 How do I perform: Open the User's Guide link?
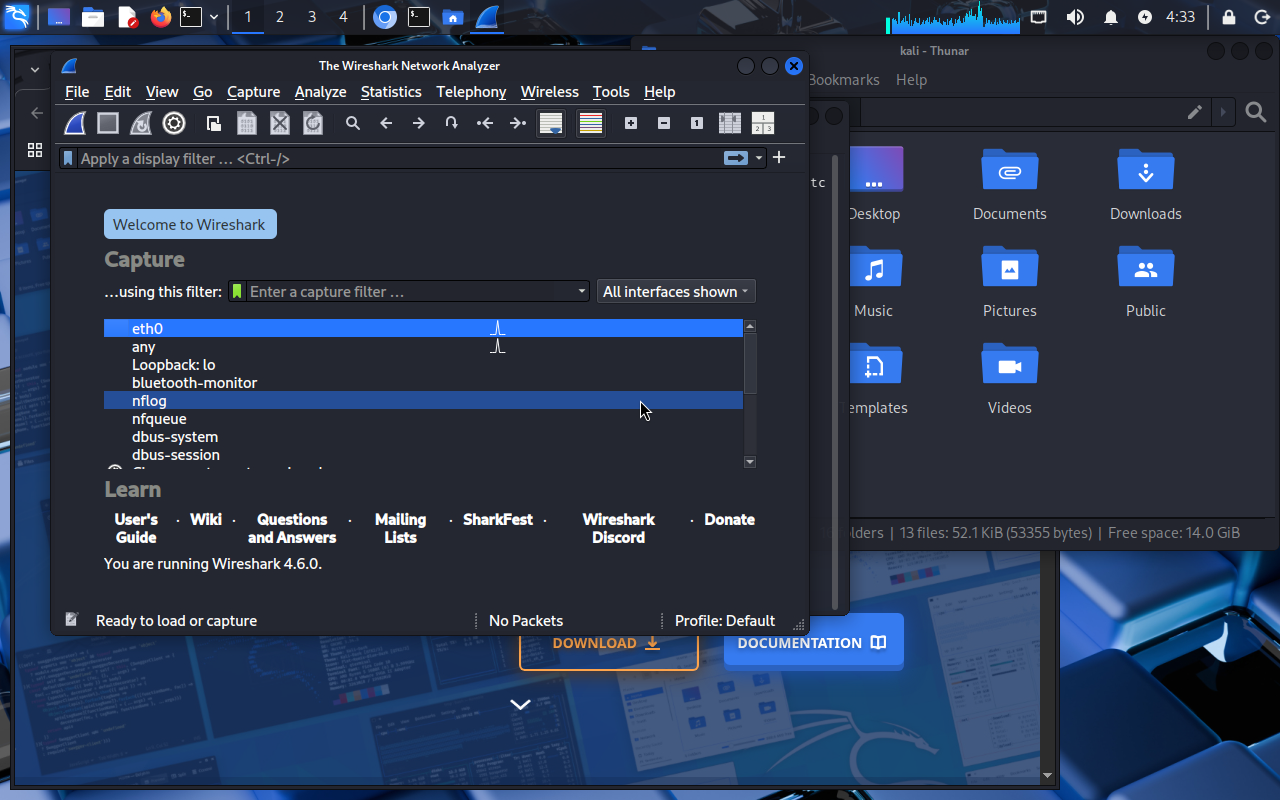pos(136,528)
